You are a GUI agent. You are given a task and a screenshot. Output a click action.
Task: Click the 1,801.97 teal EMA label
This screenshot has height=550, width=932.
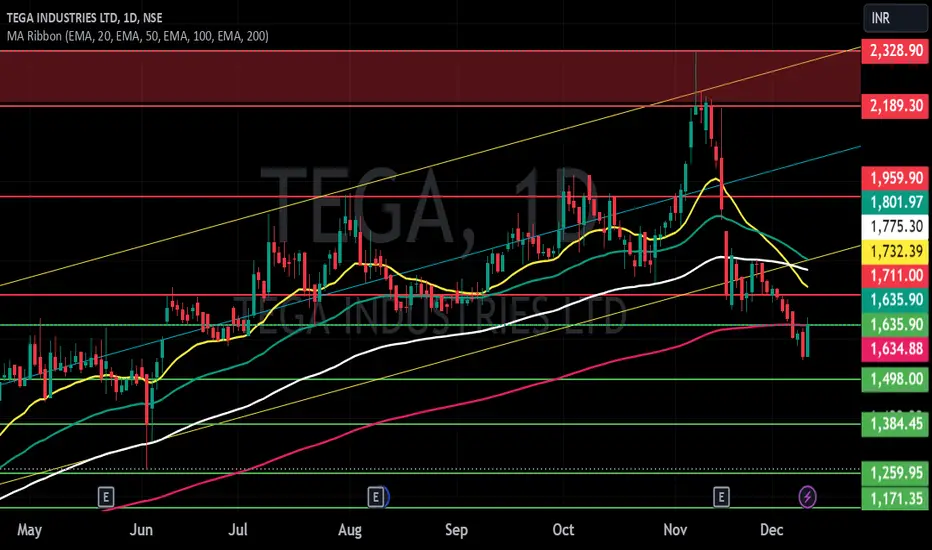point(895,203)
